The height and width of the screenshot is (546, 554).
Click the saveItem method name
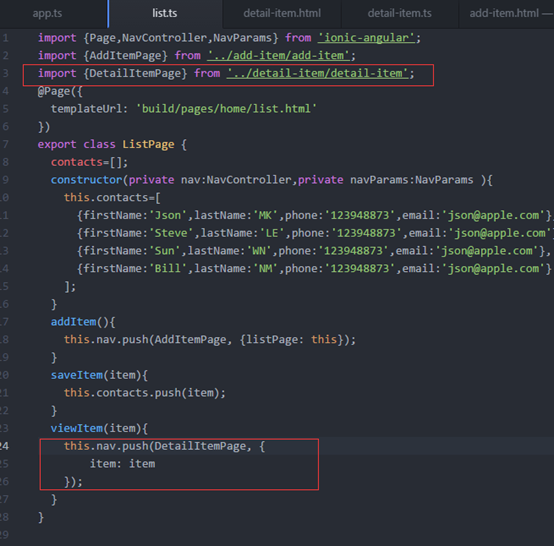[77, 375]
